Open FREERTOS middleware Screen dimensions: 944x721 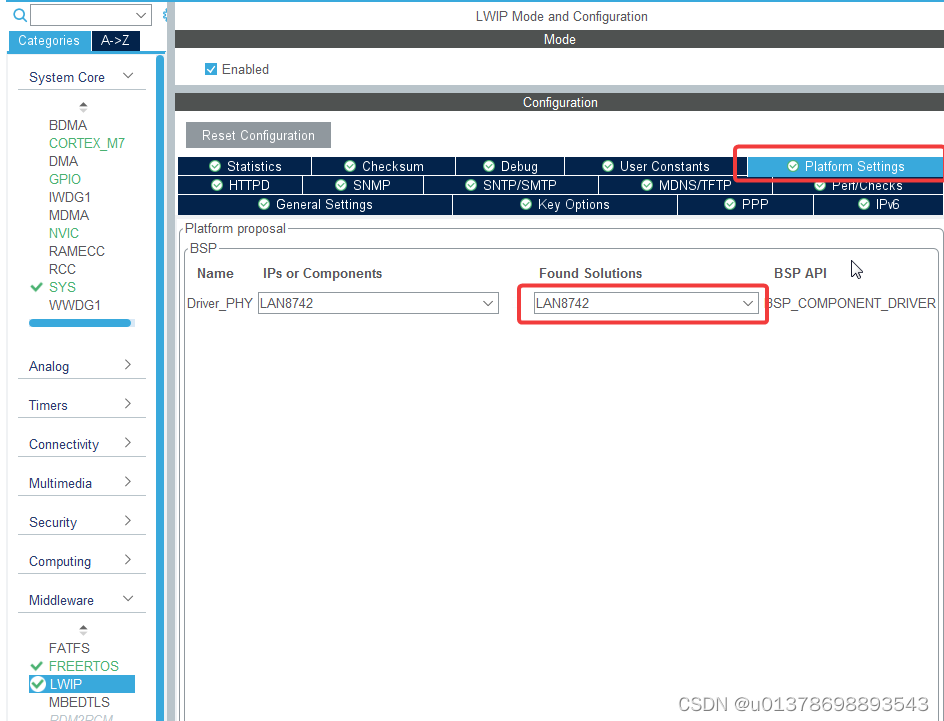coord(84,666)
